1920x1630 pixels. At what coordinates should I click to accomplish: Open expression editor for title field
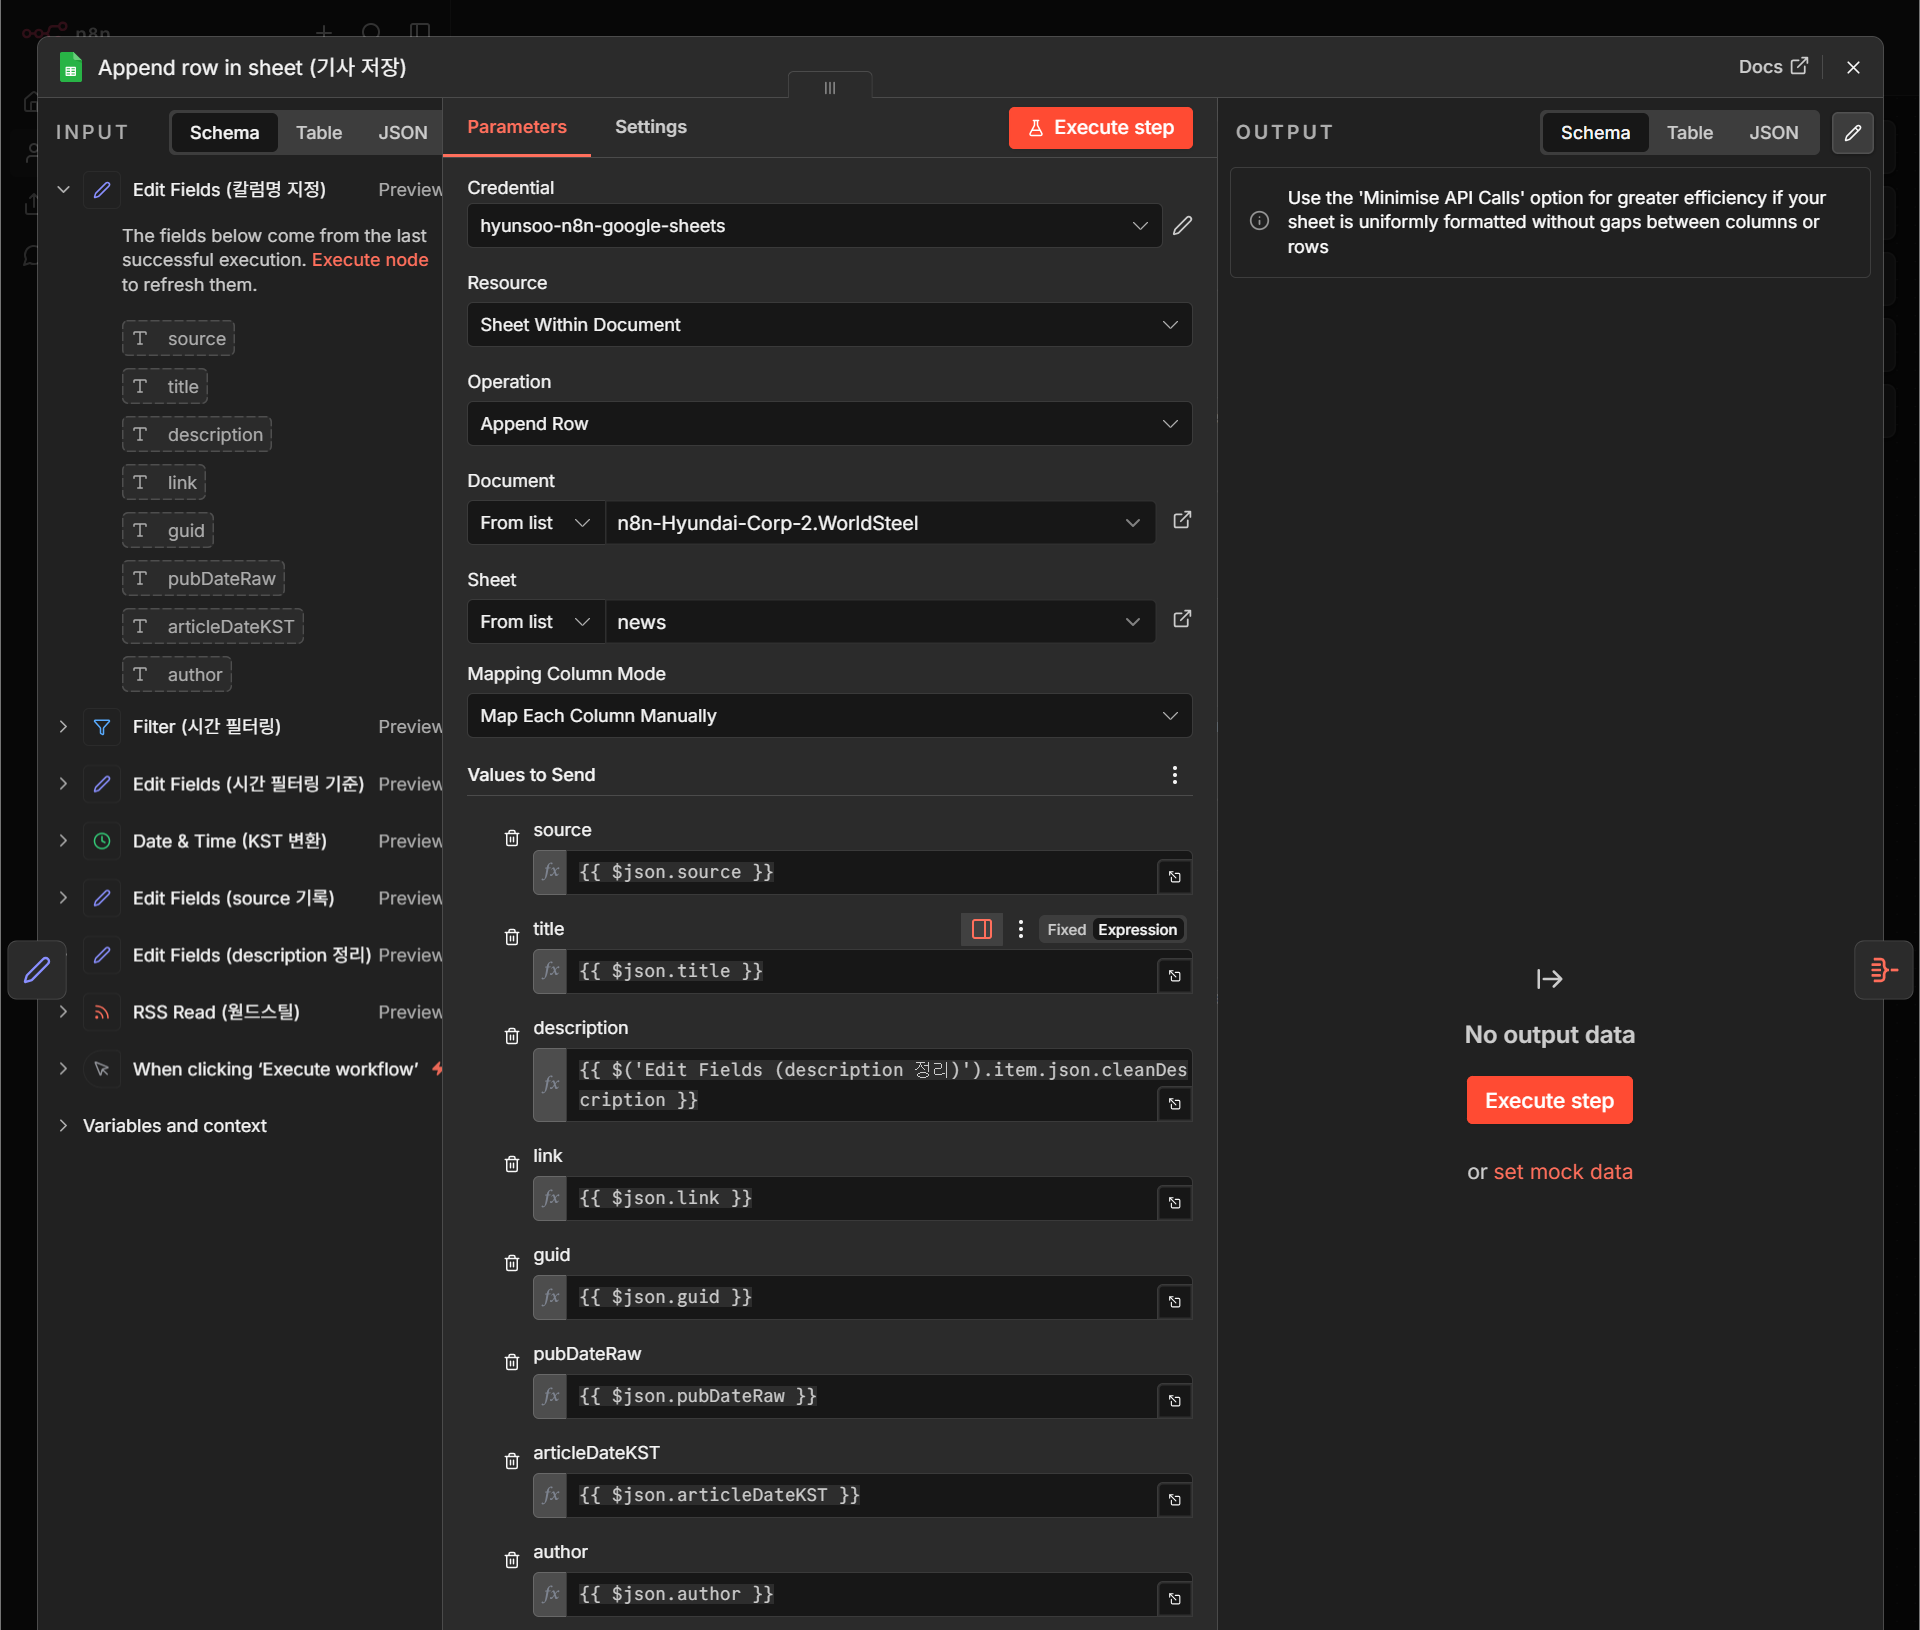point(1175,976)
